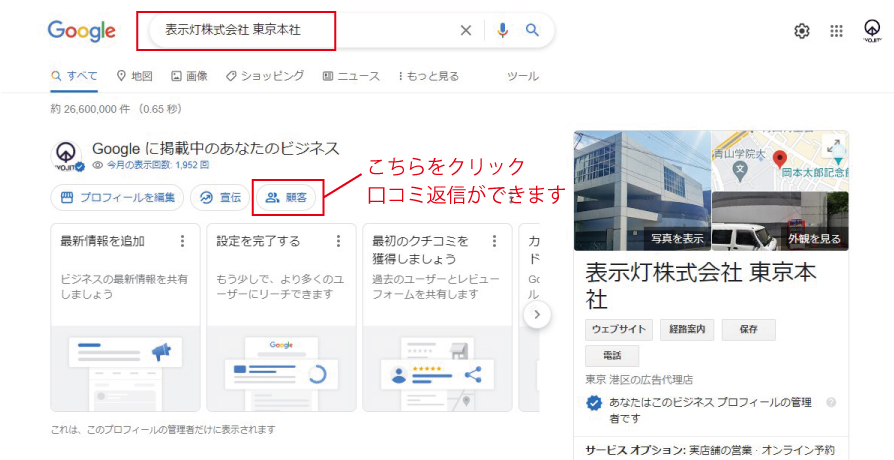Open Google apps grid
894x460 pixels.
click(x=836, y=31)
